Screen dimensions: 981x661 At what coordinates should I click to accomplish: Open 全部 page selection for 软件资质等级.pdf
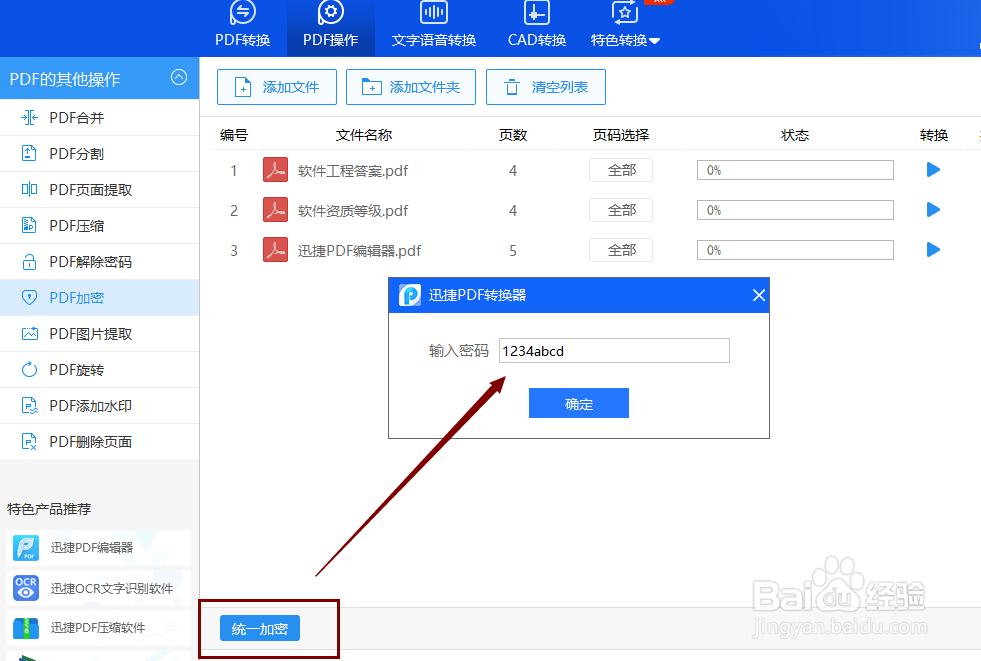pyautogui.click(x=621, y=210)
